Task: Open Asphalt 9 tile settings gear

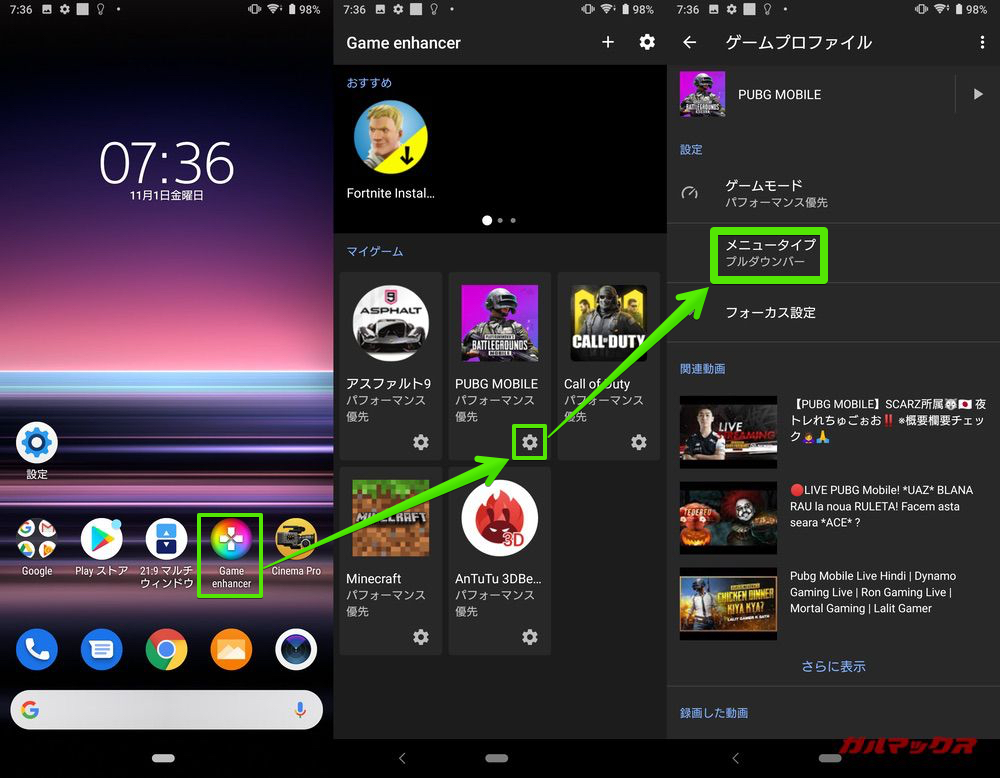Action: [x=421, y=442]
